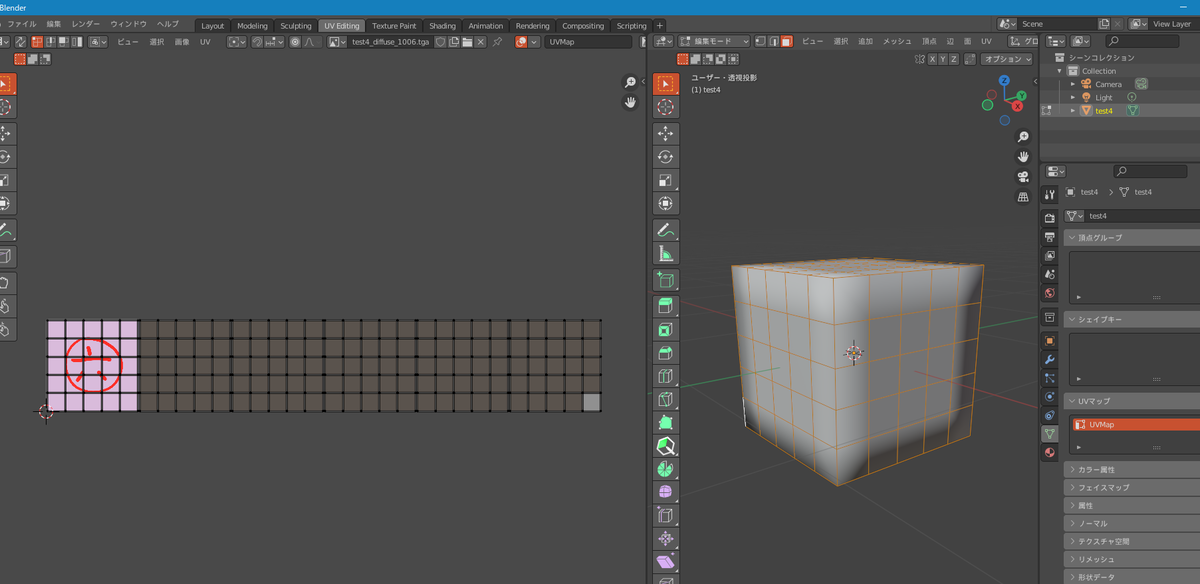Image resolution: width=1200 pixels, height=584 pixels.
Task: Toggle face select mode in 3D viewport
Action: coord(786,41)
